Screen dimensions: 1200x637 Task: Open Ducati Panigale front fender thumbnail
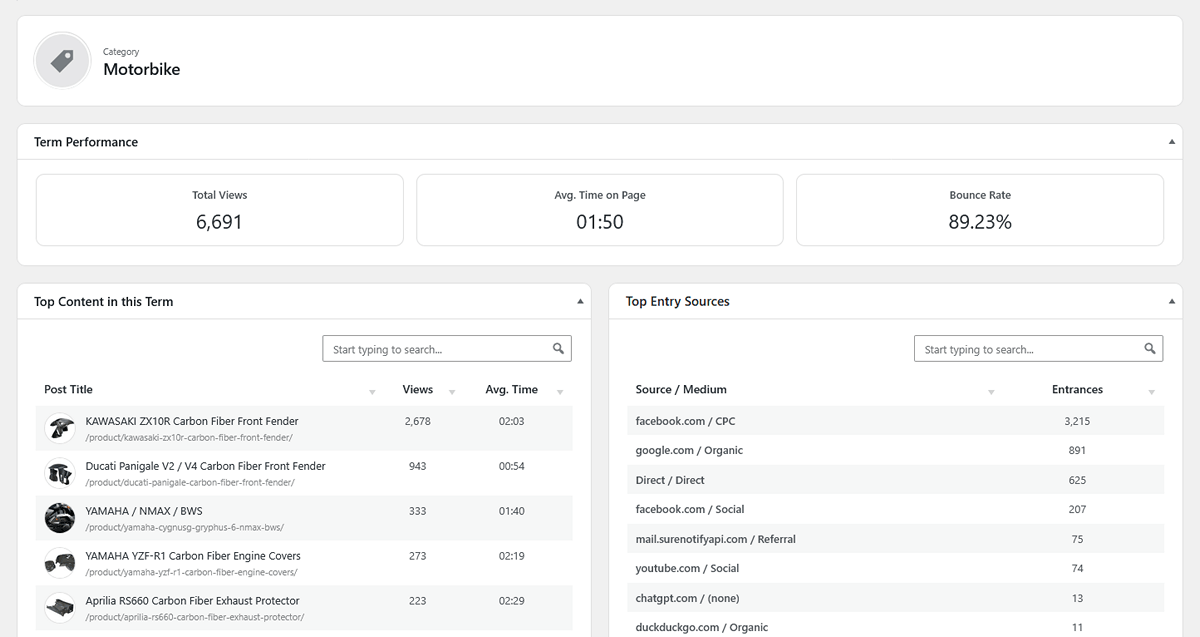60,473
